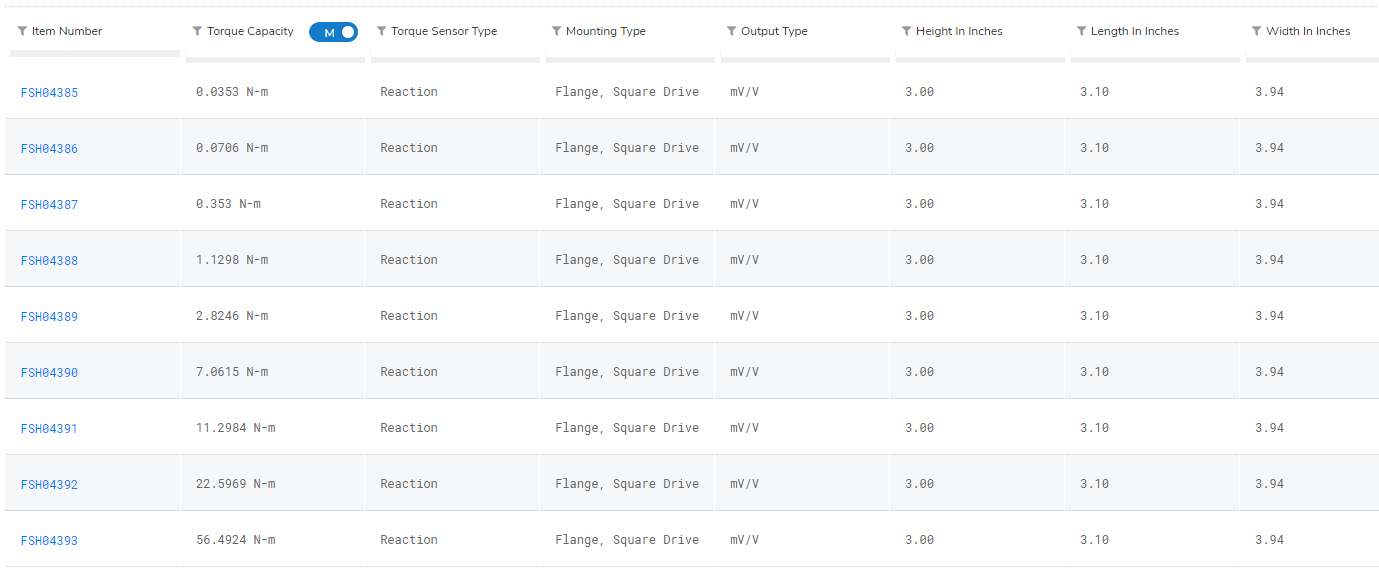This screenshot has height=571, width=1379.
Task: Open the FSH04390 item page
Action: click(x=49, y=373)
